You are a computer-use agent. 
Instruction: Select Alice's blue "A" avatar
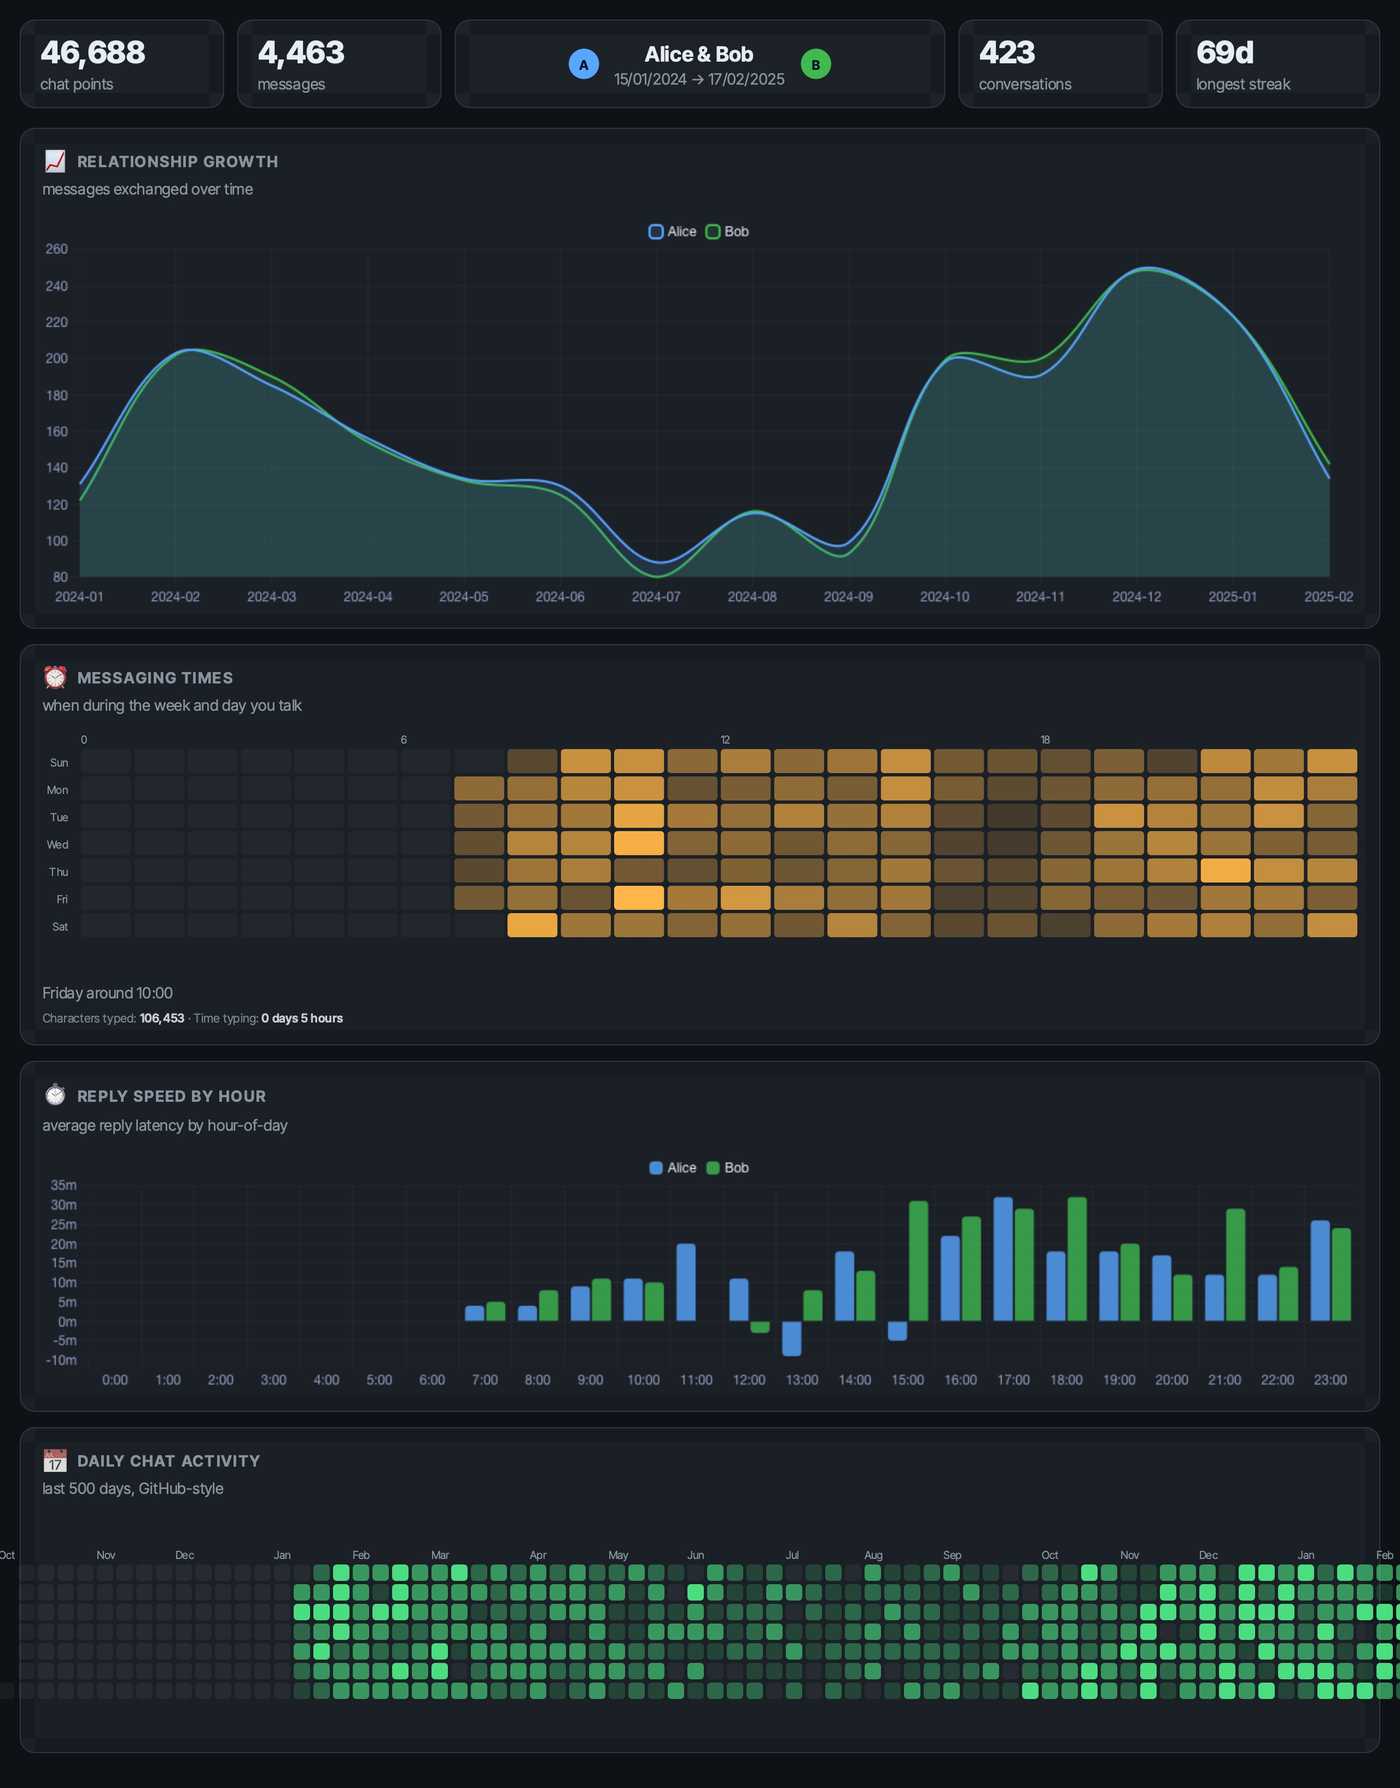[x=584, y=65]
